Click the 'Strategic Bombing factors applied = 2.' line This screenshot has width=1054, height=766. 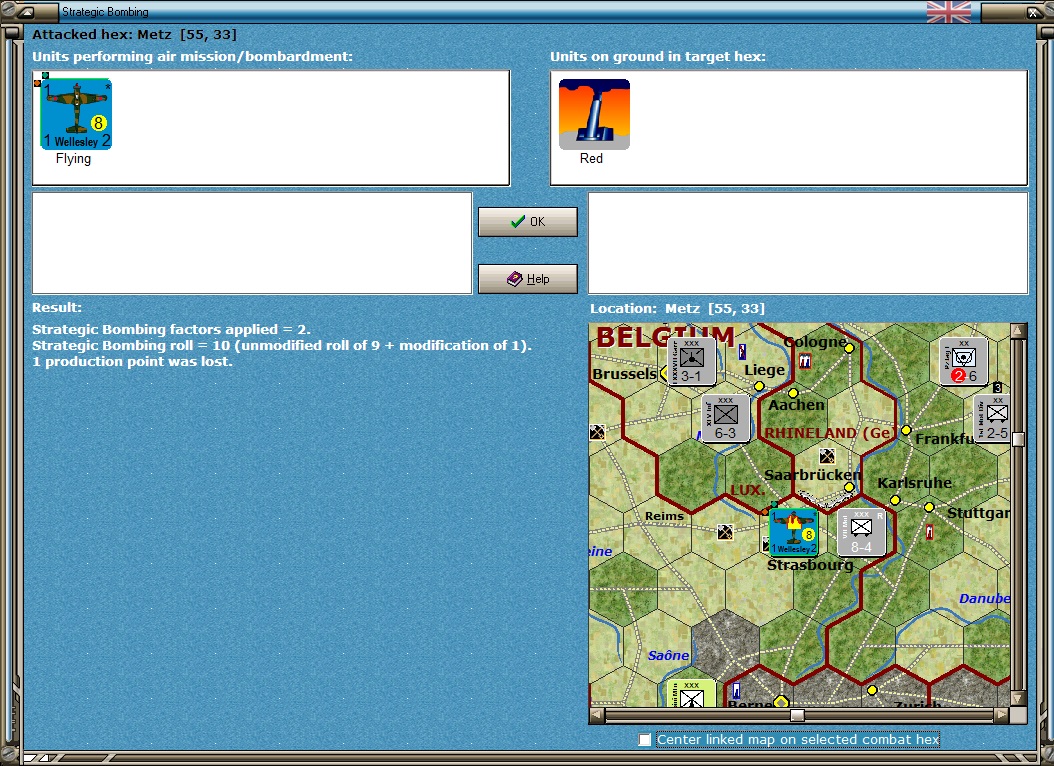171,329
